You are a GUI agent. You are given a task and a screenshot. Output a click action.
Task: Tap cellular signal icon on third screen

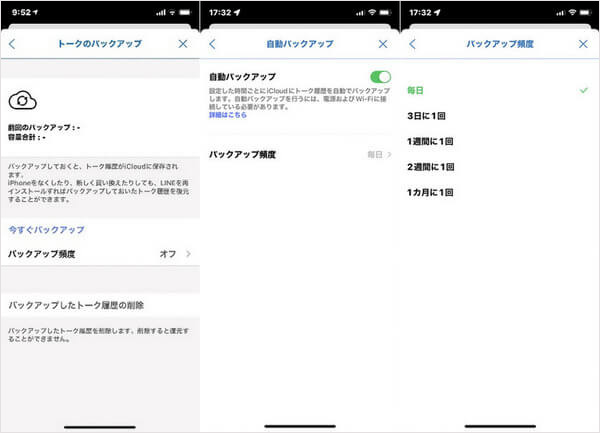coord(561,13)
